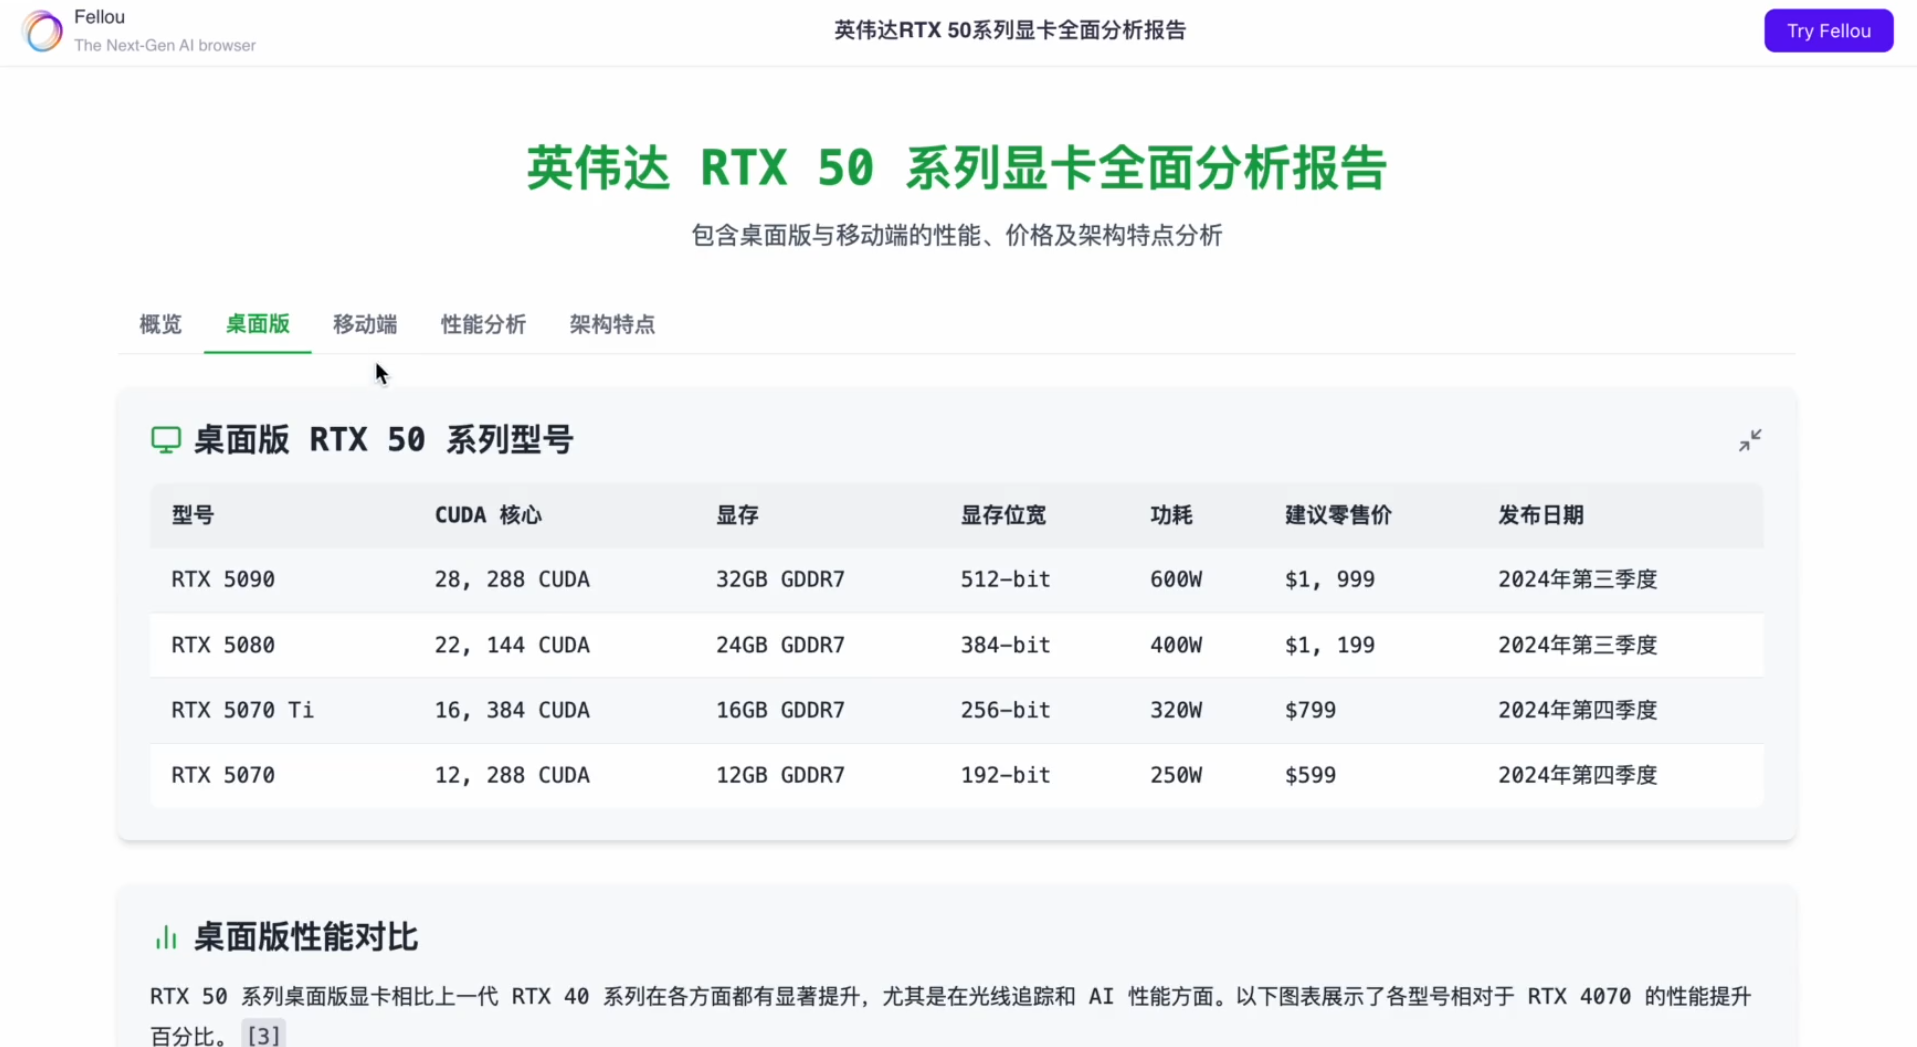1917x1047 pixels.
Task: Click the 512-bit bus width cell
Action: (1005, 580)
